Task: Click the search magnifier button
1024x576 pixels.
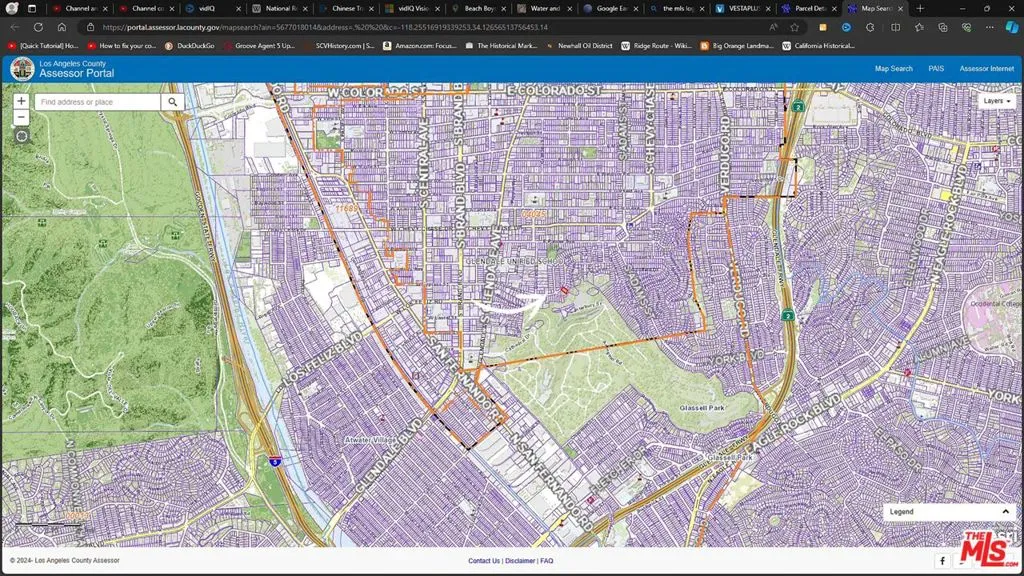Action: tap(172, 102)
